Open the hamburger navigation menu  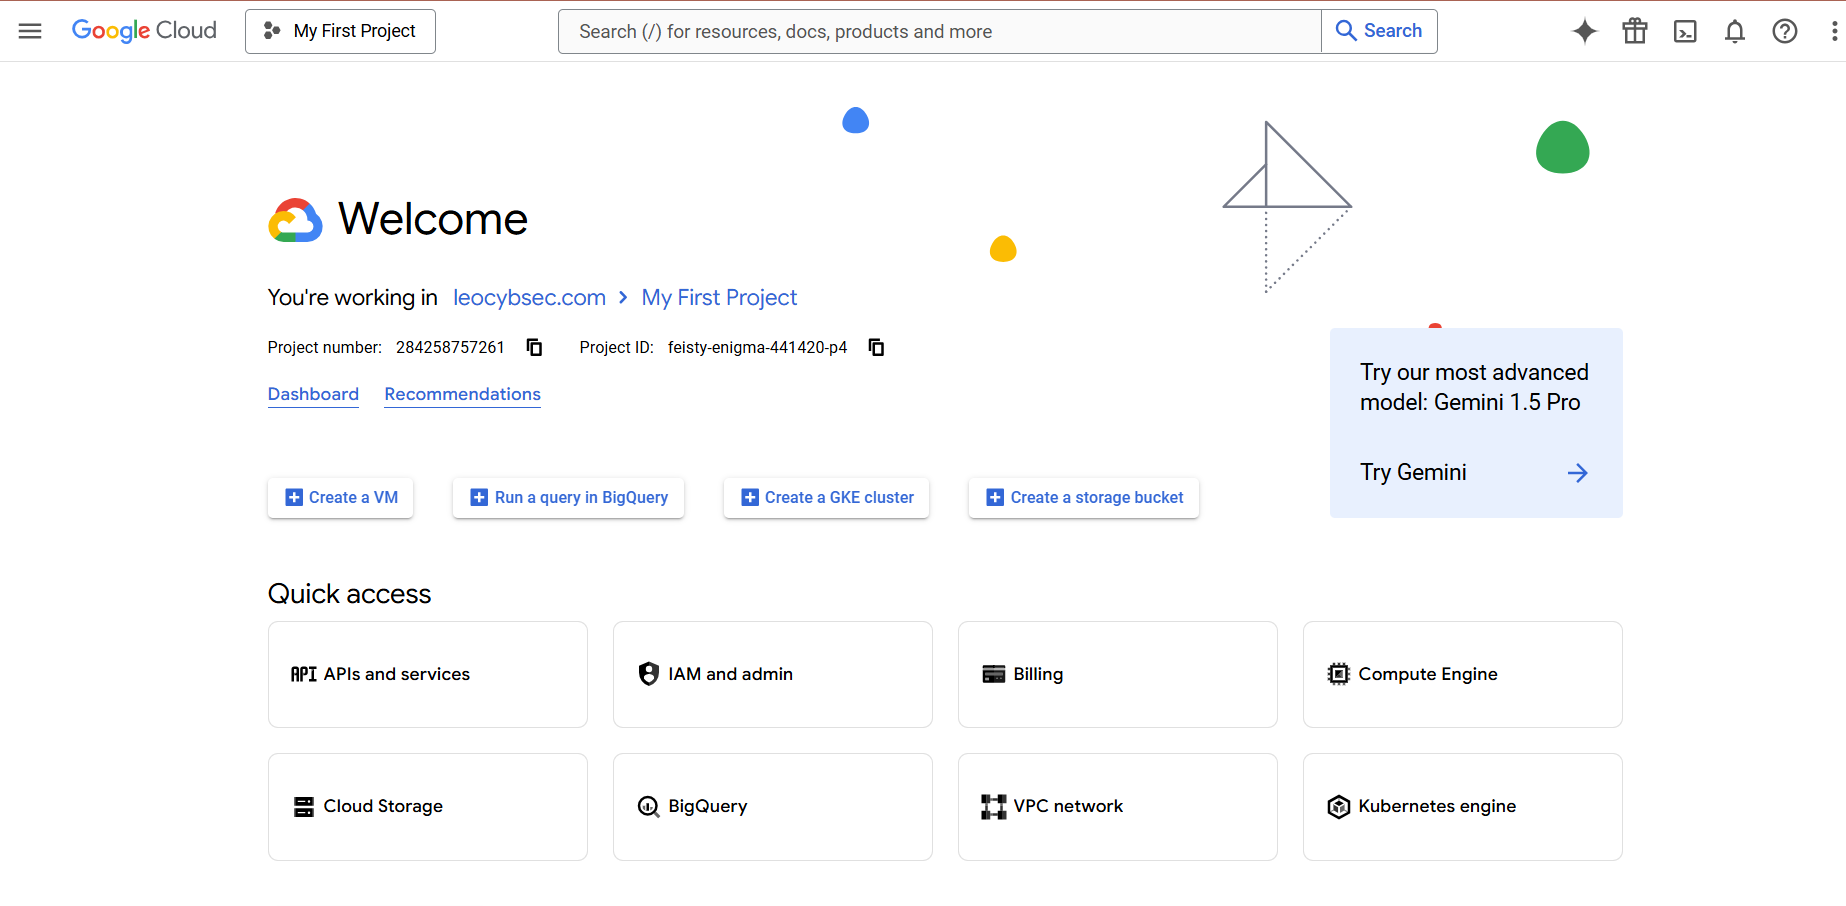click(30, 31)
